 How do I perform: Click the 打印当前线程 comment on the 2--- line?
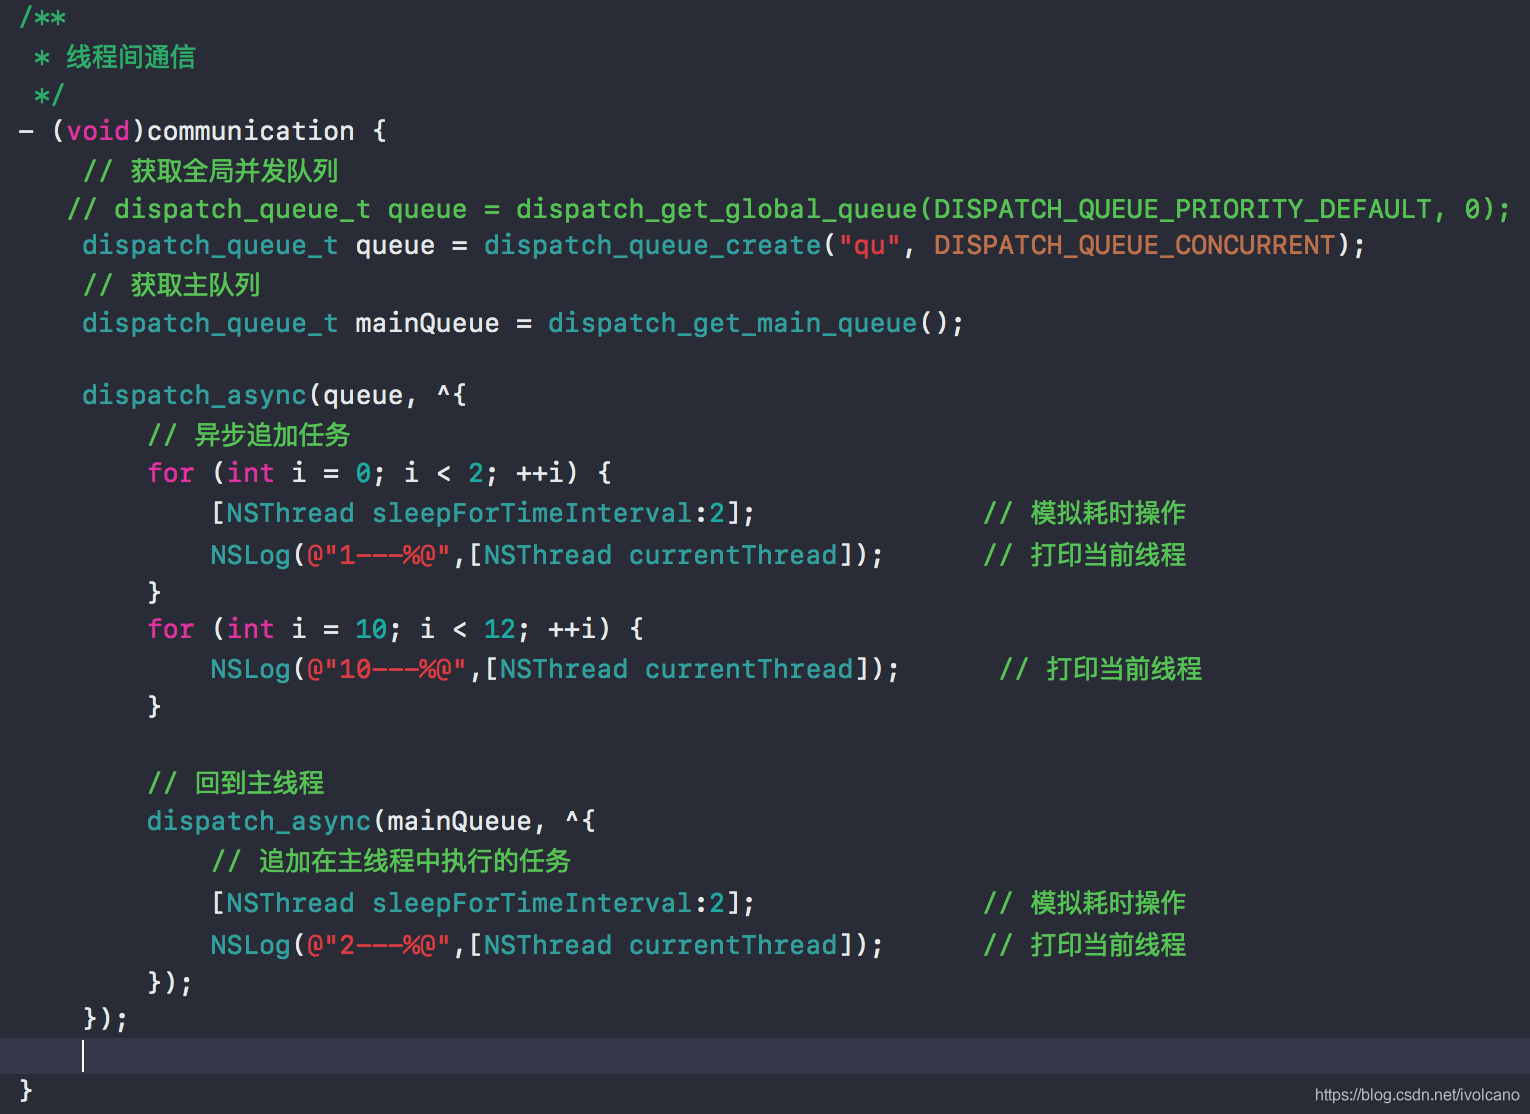click(1085, 945)
